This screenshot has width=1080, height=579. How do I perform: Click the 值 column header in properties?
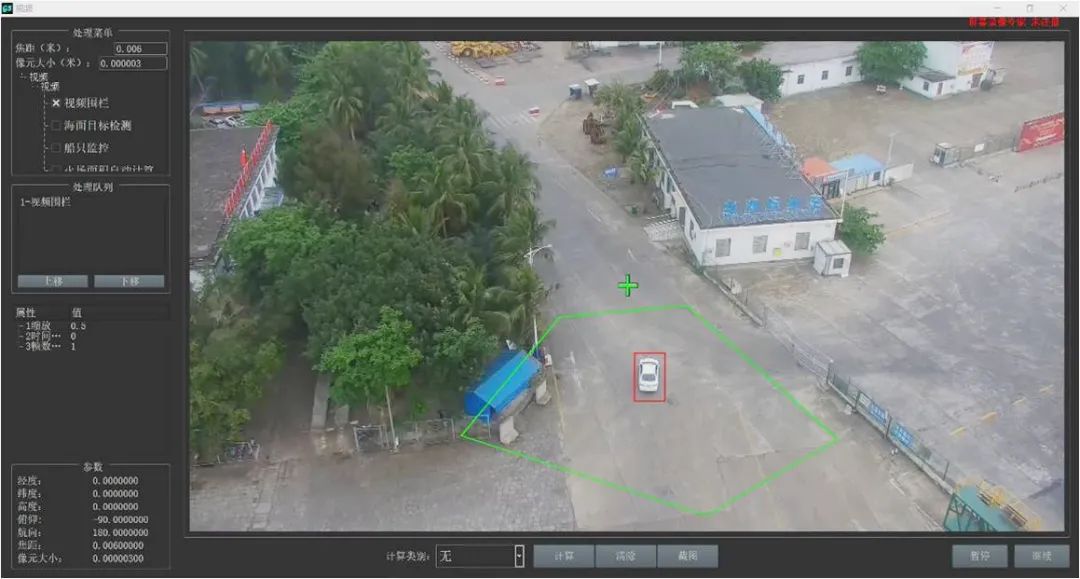[x=78, y=312]
